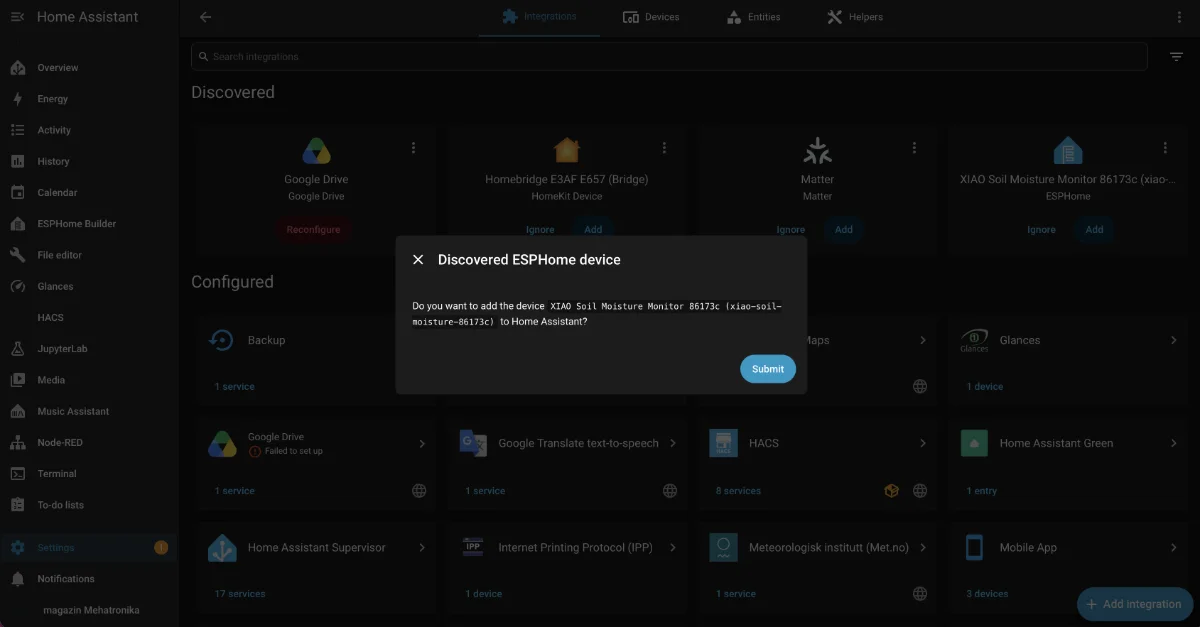Open magazin Mehatronika user profile
This screenshot has width=1200, height=627.
coord(89,610)
